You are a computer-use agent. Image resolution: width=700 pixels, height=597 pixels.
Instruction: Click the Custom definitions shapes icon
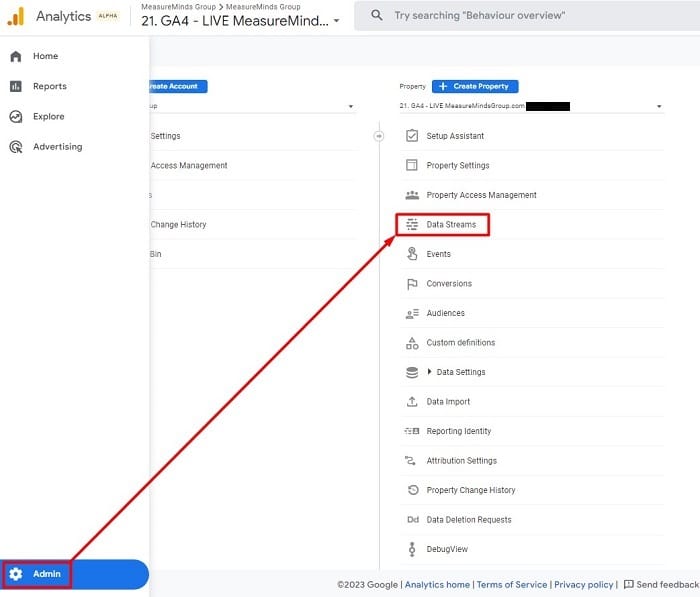[412, 343]
